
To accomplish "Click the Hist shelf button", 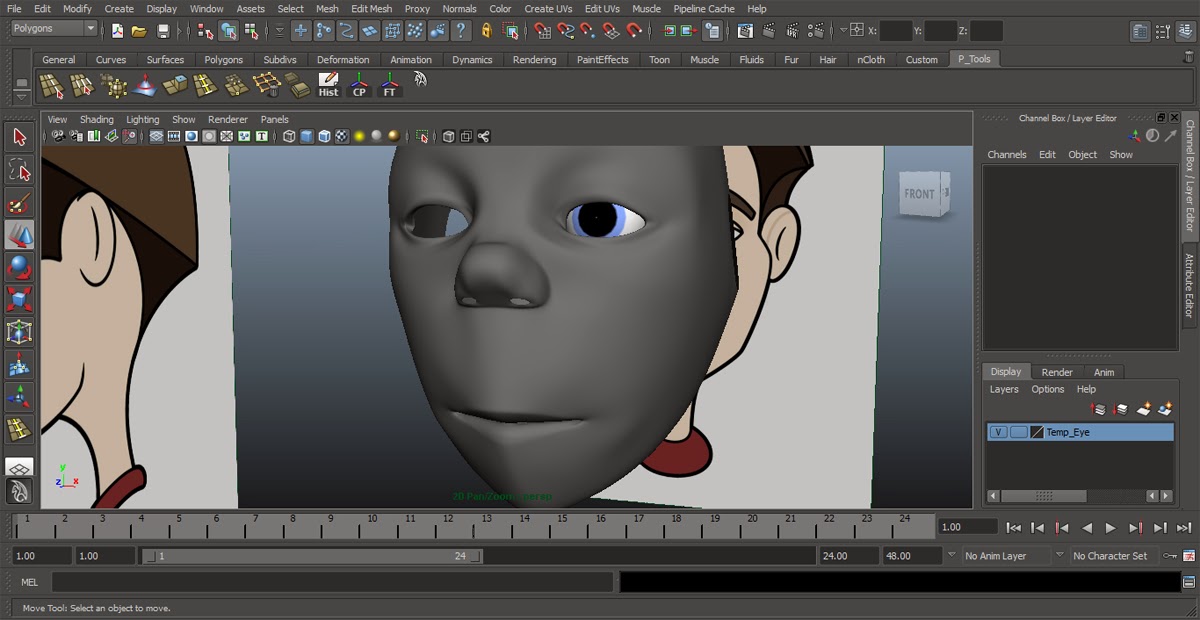I will [x=328, y=85].
